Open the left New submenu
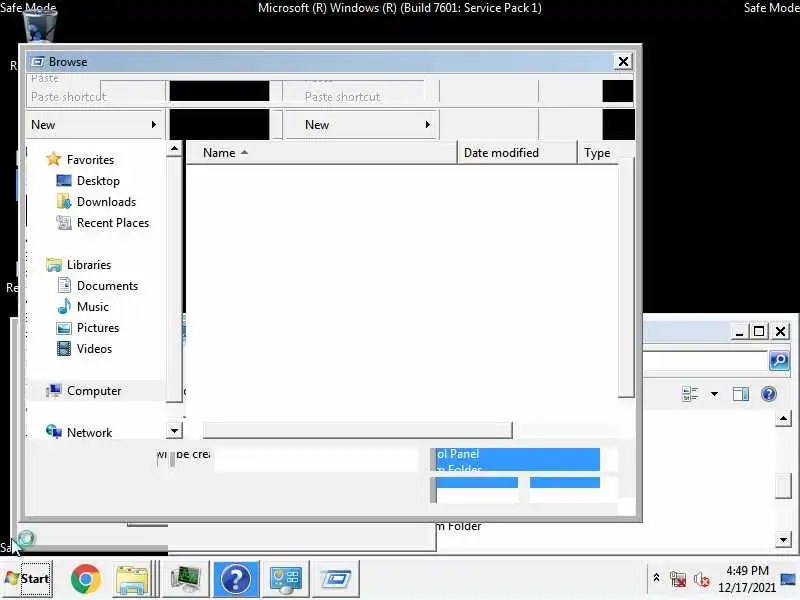This screenshot has height=600, width=800. coord(94,124)
